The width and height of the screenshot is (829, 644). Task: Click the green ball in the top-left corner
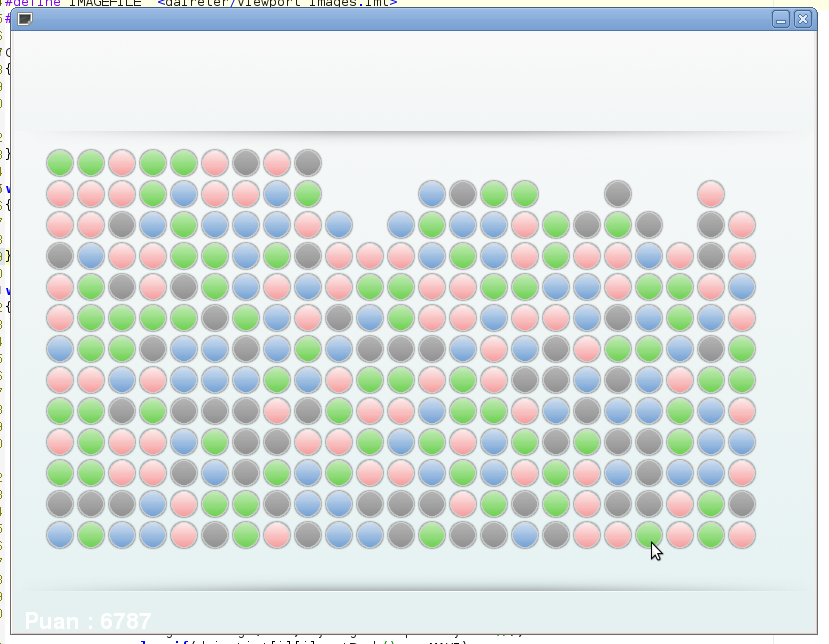(60, 162)
